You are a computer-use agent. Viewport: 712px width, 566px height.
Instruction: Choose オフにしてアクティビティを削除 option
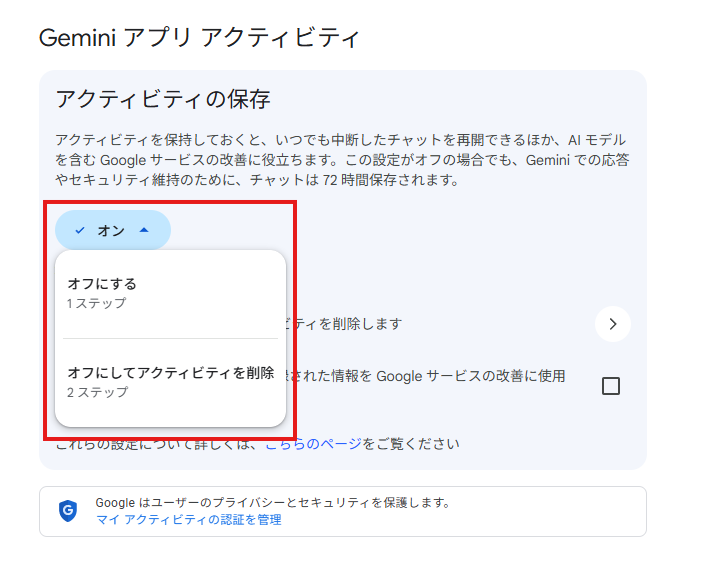coord(170,382)
